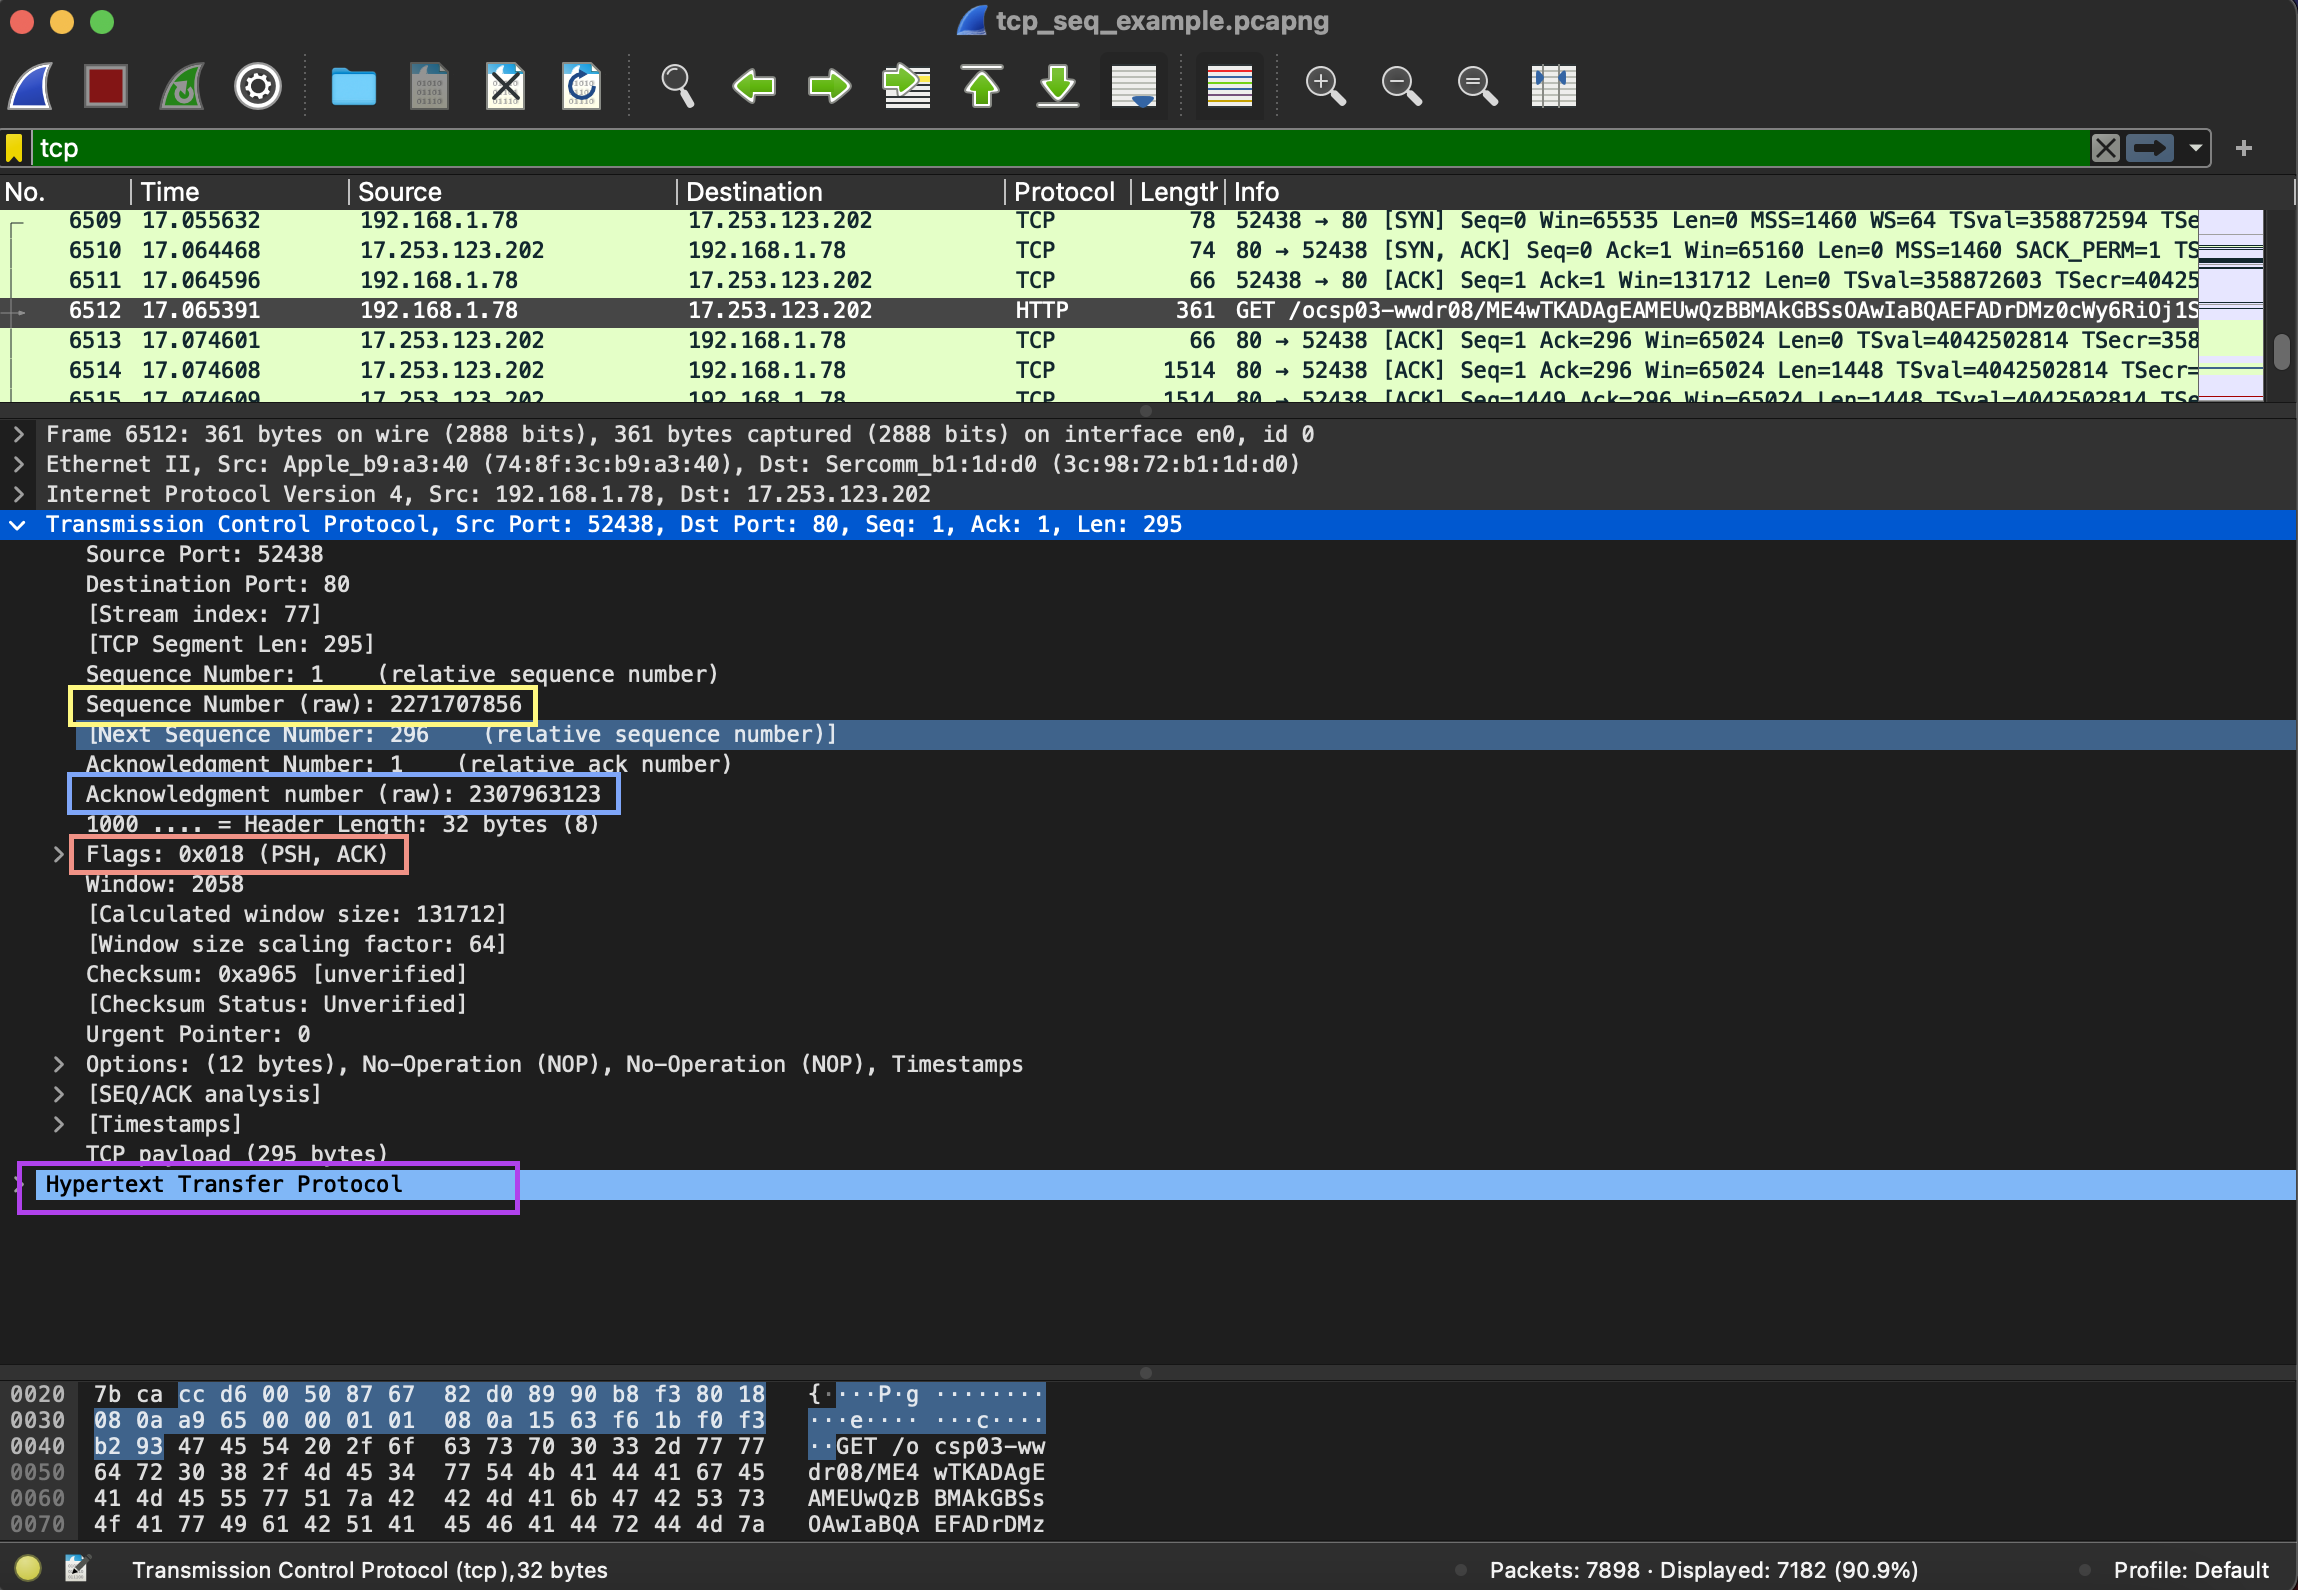This screenshot has height=1590, width=2298.
Task: Sort by the Time column header
Action: 240,192
